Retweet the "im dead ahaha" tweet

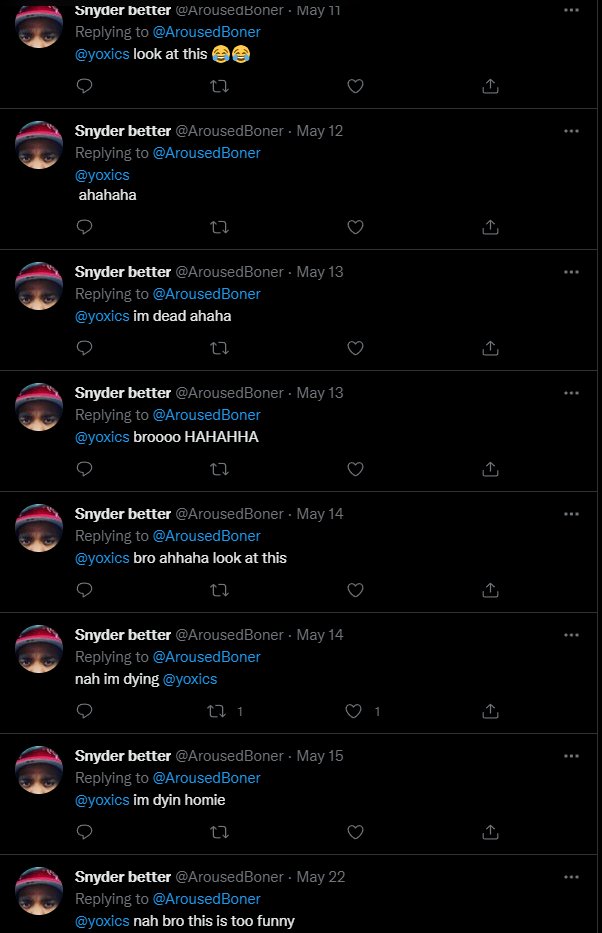tap(220, 348)
